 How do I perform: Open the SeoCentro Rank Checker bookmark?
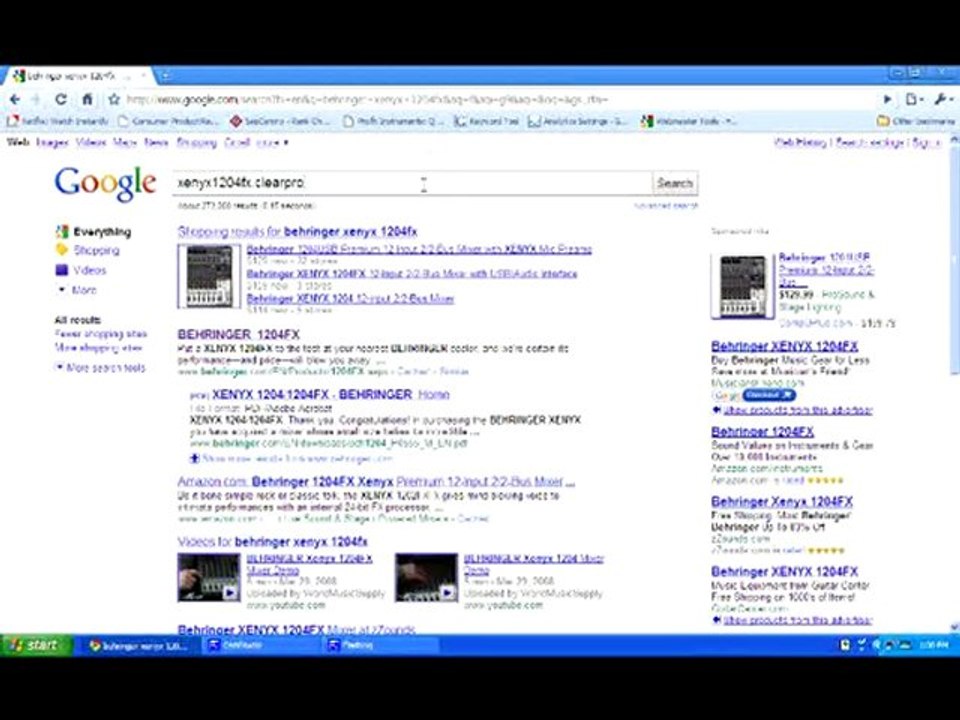tap(280, 121)
